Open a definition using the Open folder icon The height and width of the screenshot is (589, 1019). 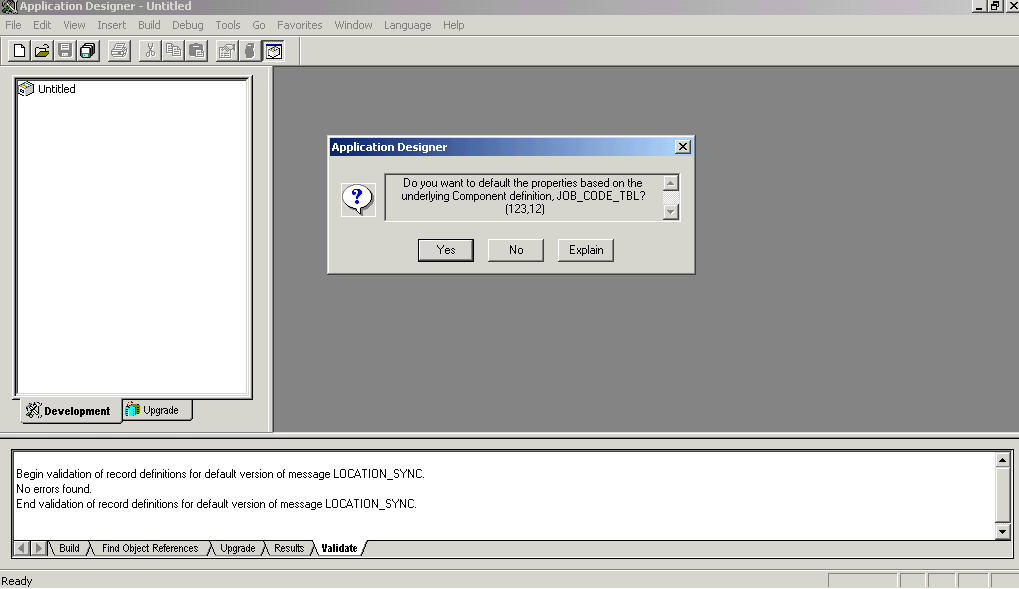point(41,50)
